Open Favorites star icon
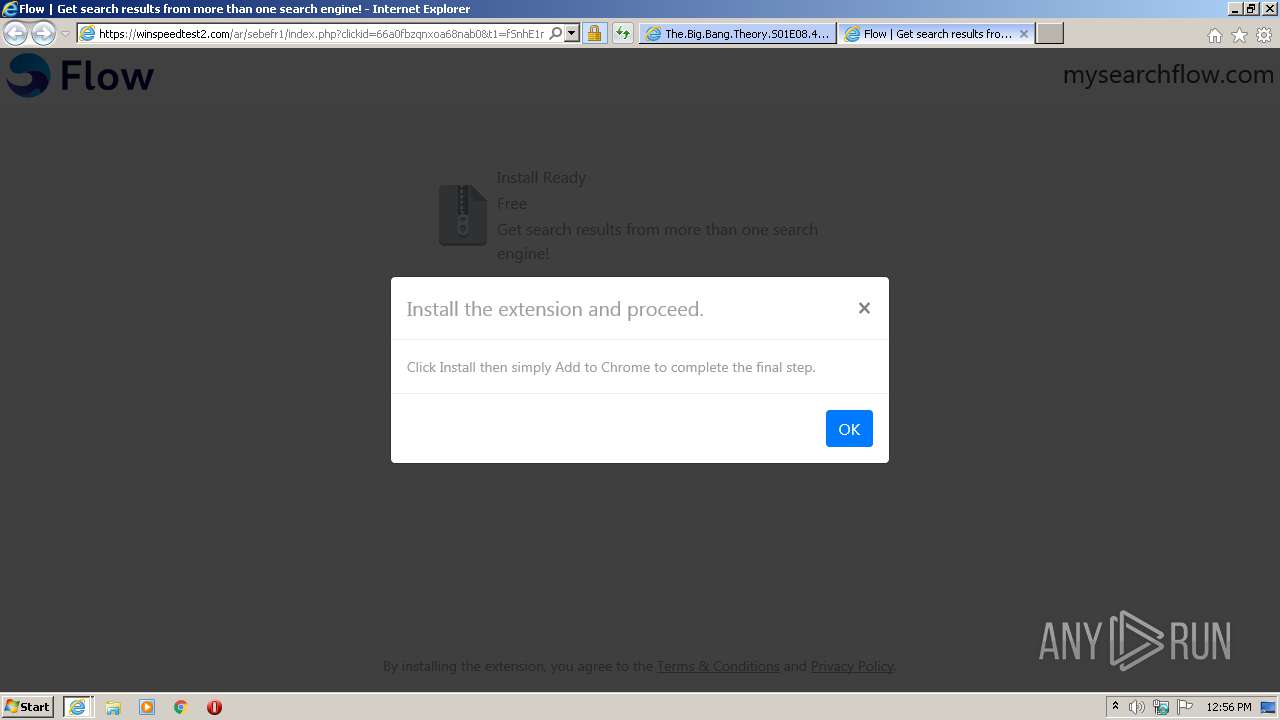The image size is (1280, 720). click(x=1239, y=35)
